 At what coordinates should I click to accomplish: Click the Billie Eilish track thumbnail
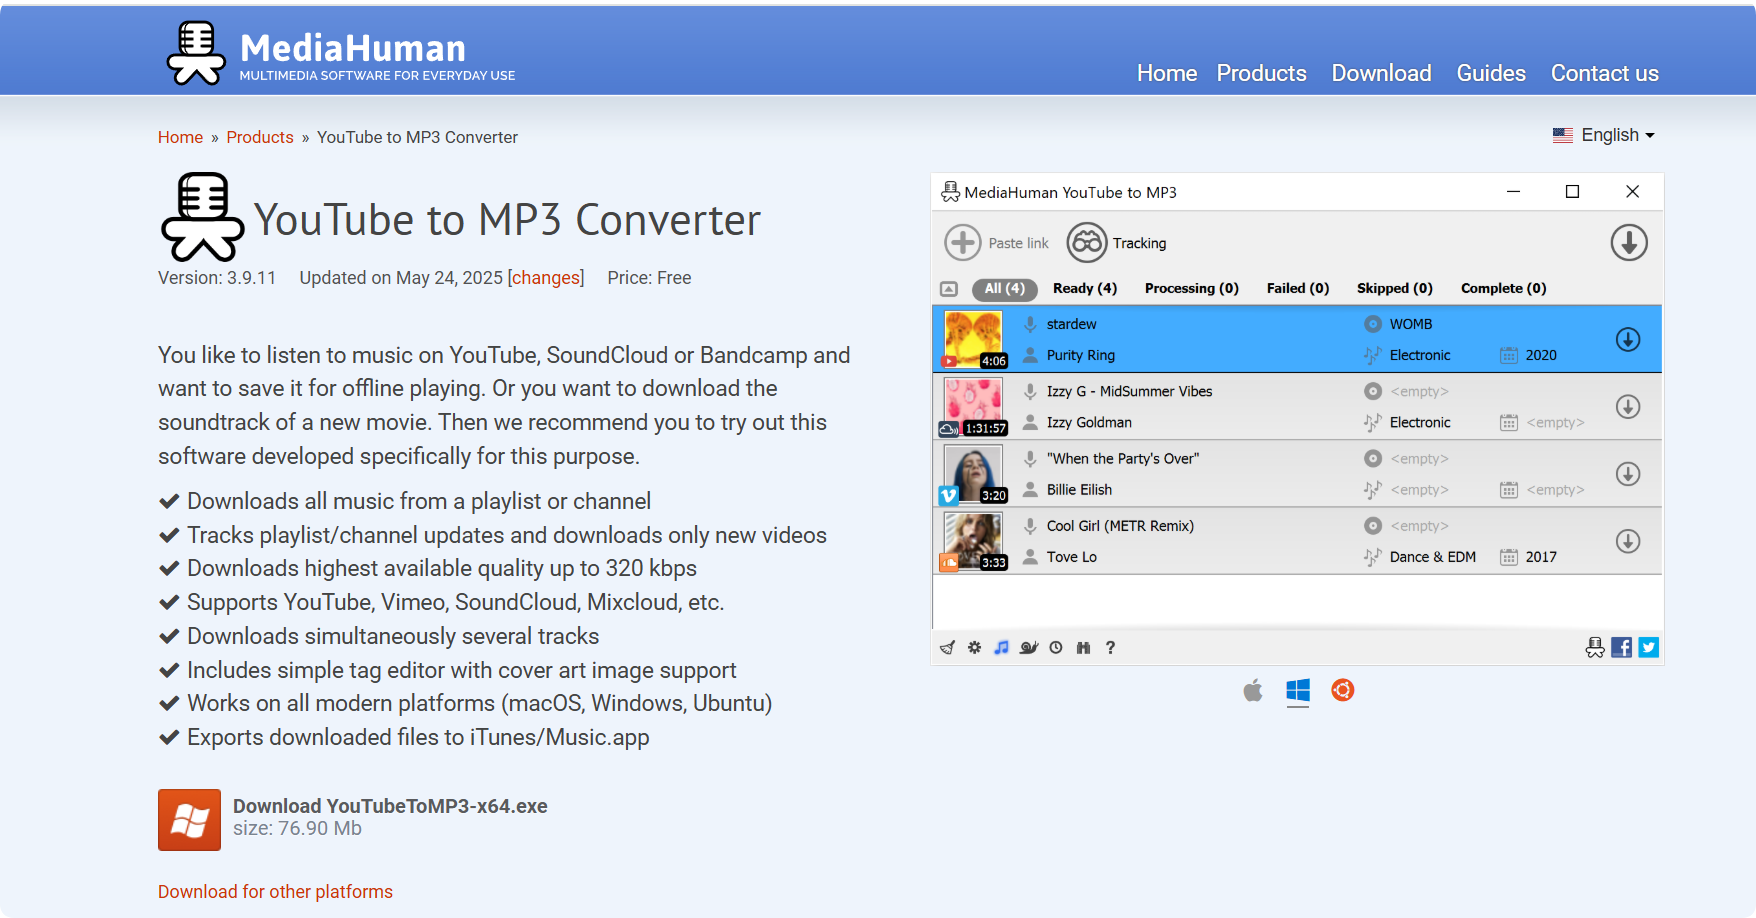coord(973,473)
